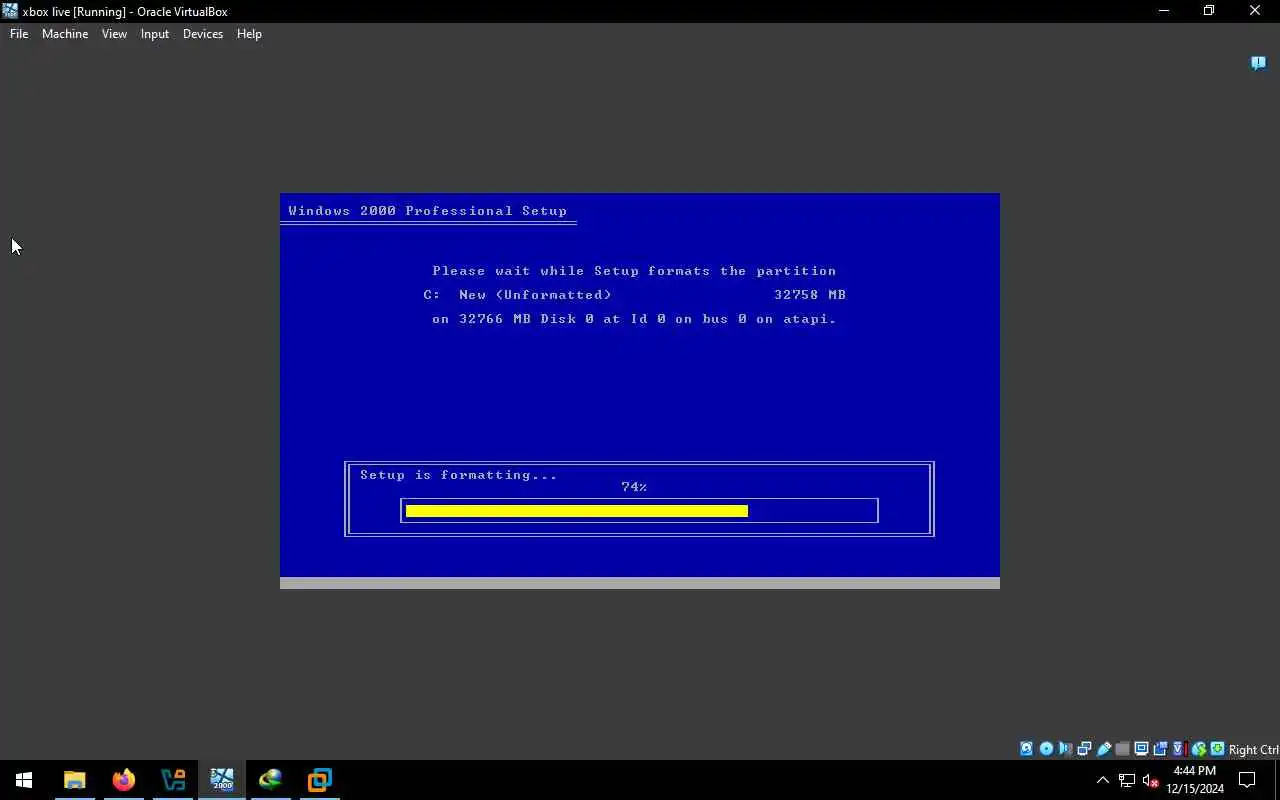Click the Right Ctrl host key label

coord(1253,750)
